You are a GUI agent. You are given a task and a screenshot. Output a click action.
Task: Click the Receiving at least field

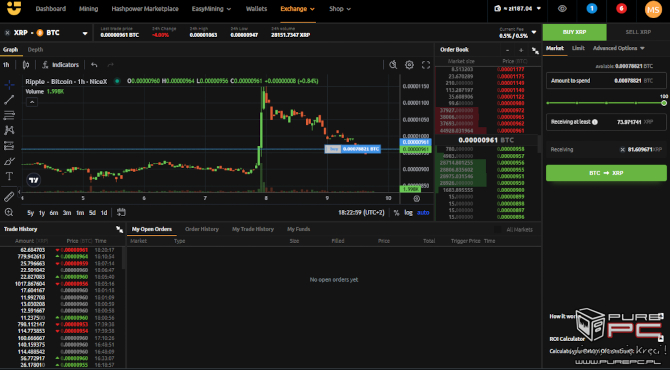(606, 122)
